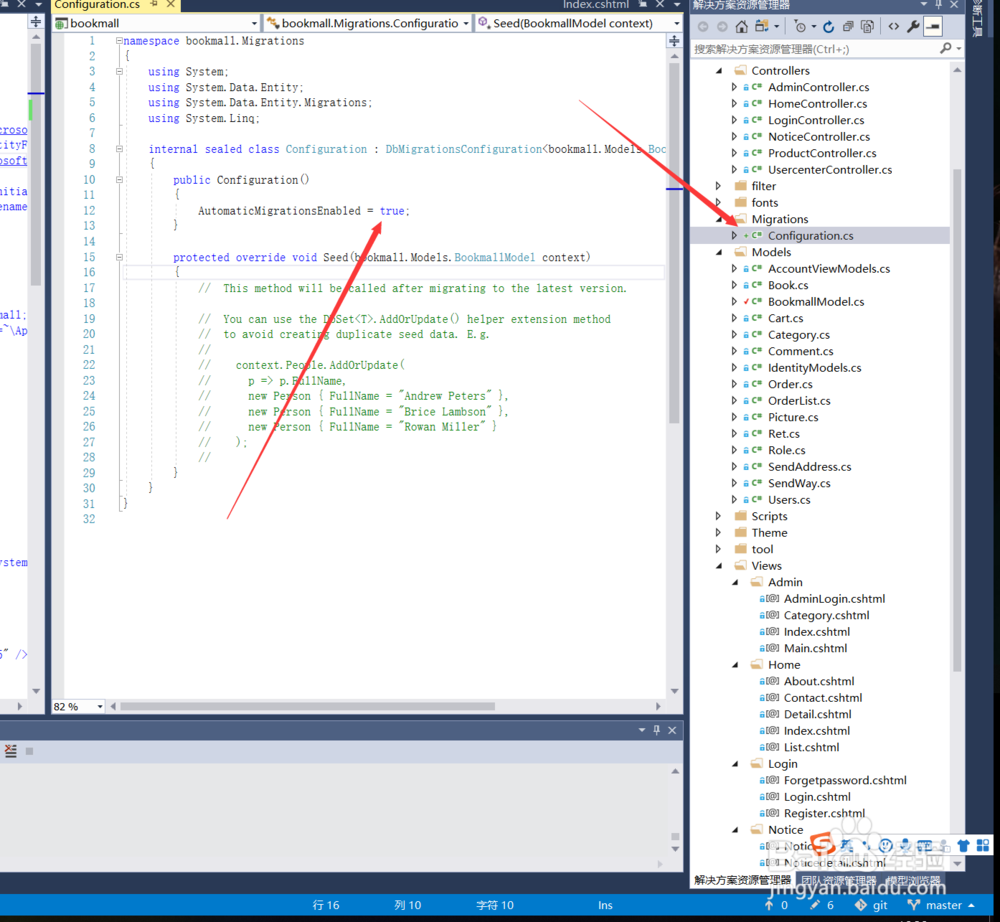1000x922 pixels.
Task: Toggle Sogou English/Chinese mode button
Action: pyautogui.click(x=846, y=846)
